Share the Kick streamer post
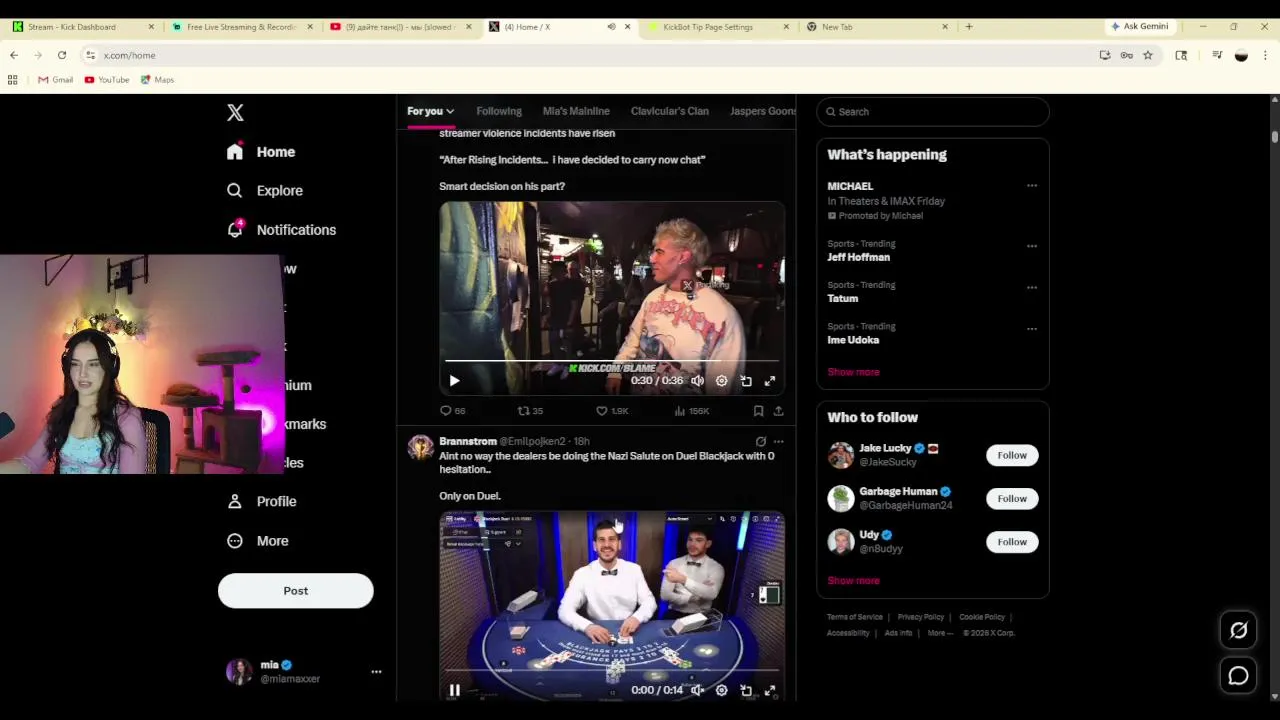The width and height of the screenshot is (1280, 720). pyautogui.click(x=778, y=411)
